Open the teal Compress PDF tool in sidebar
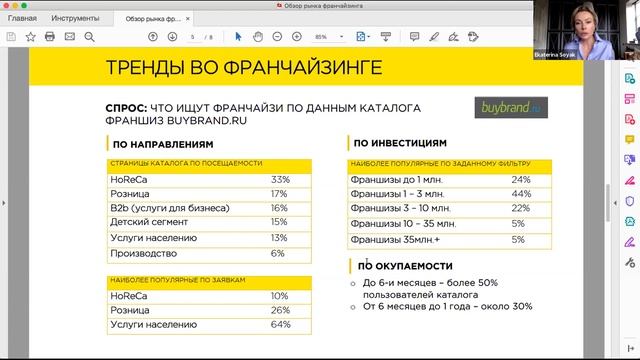640x360 pixels. [630, 221]
